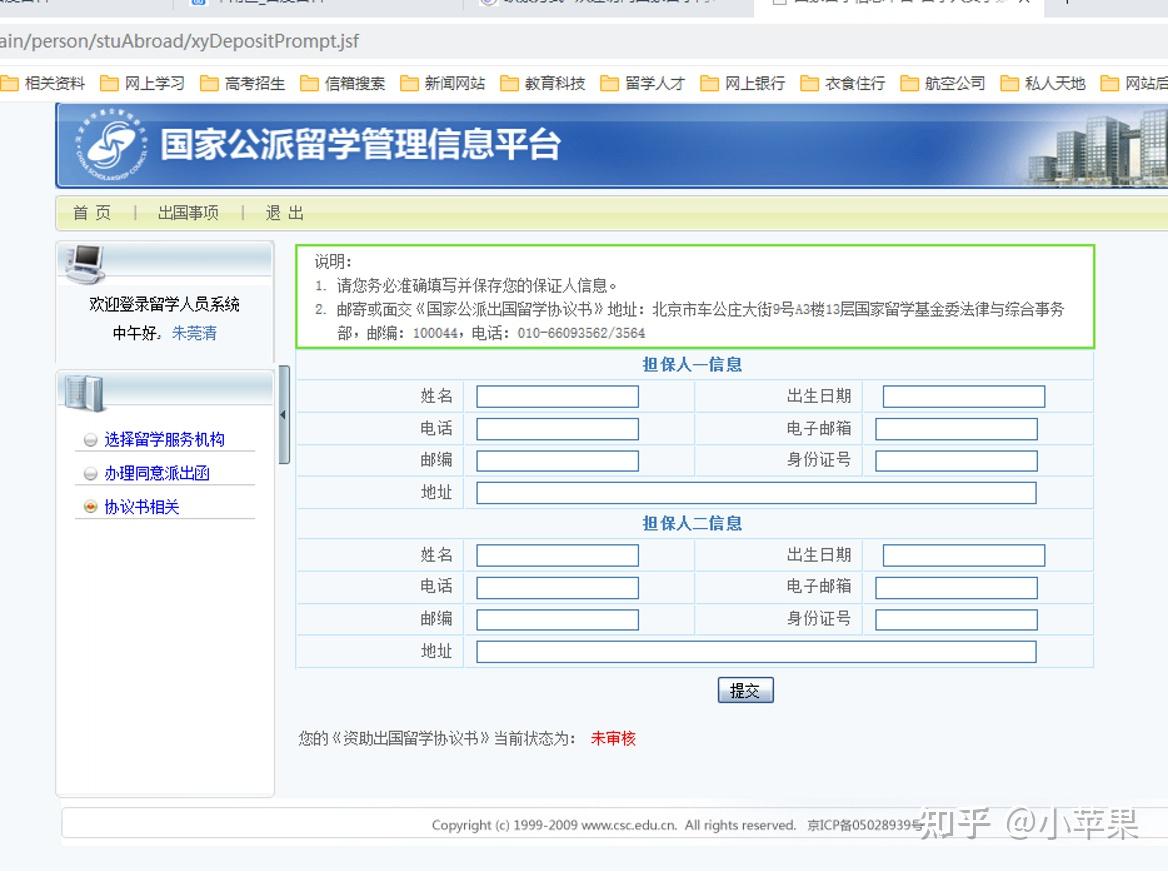The width and height of the screenshot is (1168, 872).
Task: Click the China Scholarship Council logo
Action: pos(112,144)
